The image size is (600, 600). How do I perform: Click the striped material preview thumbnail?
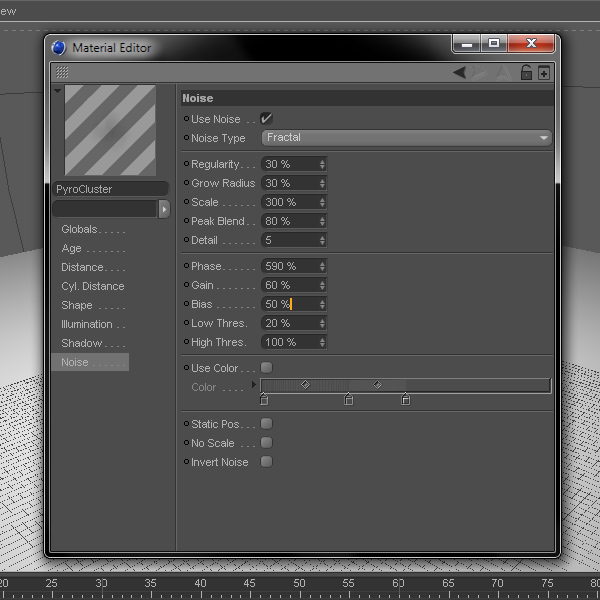[x=110, y=130]
